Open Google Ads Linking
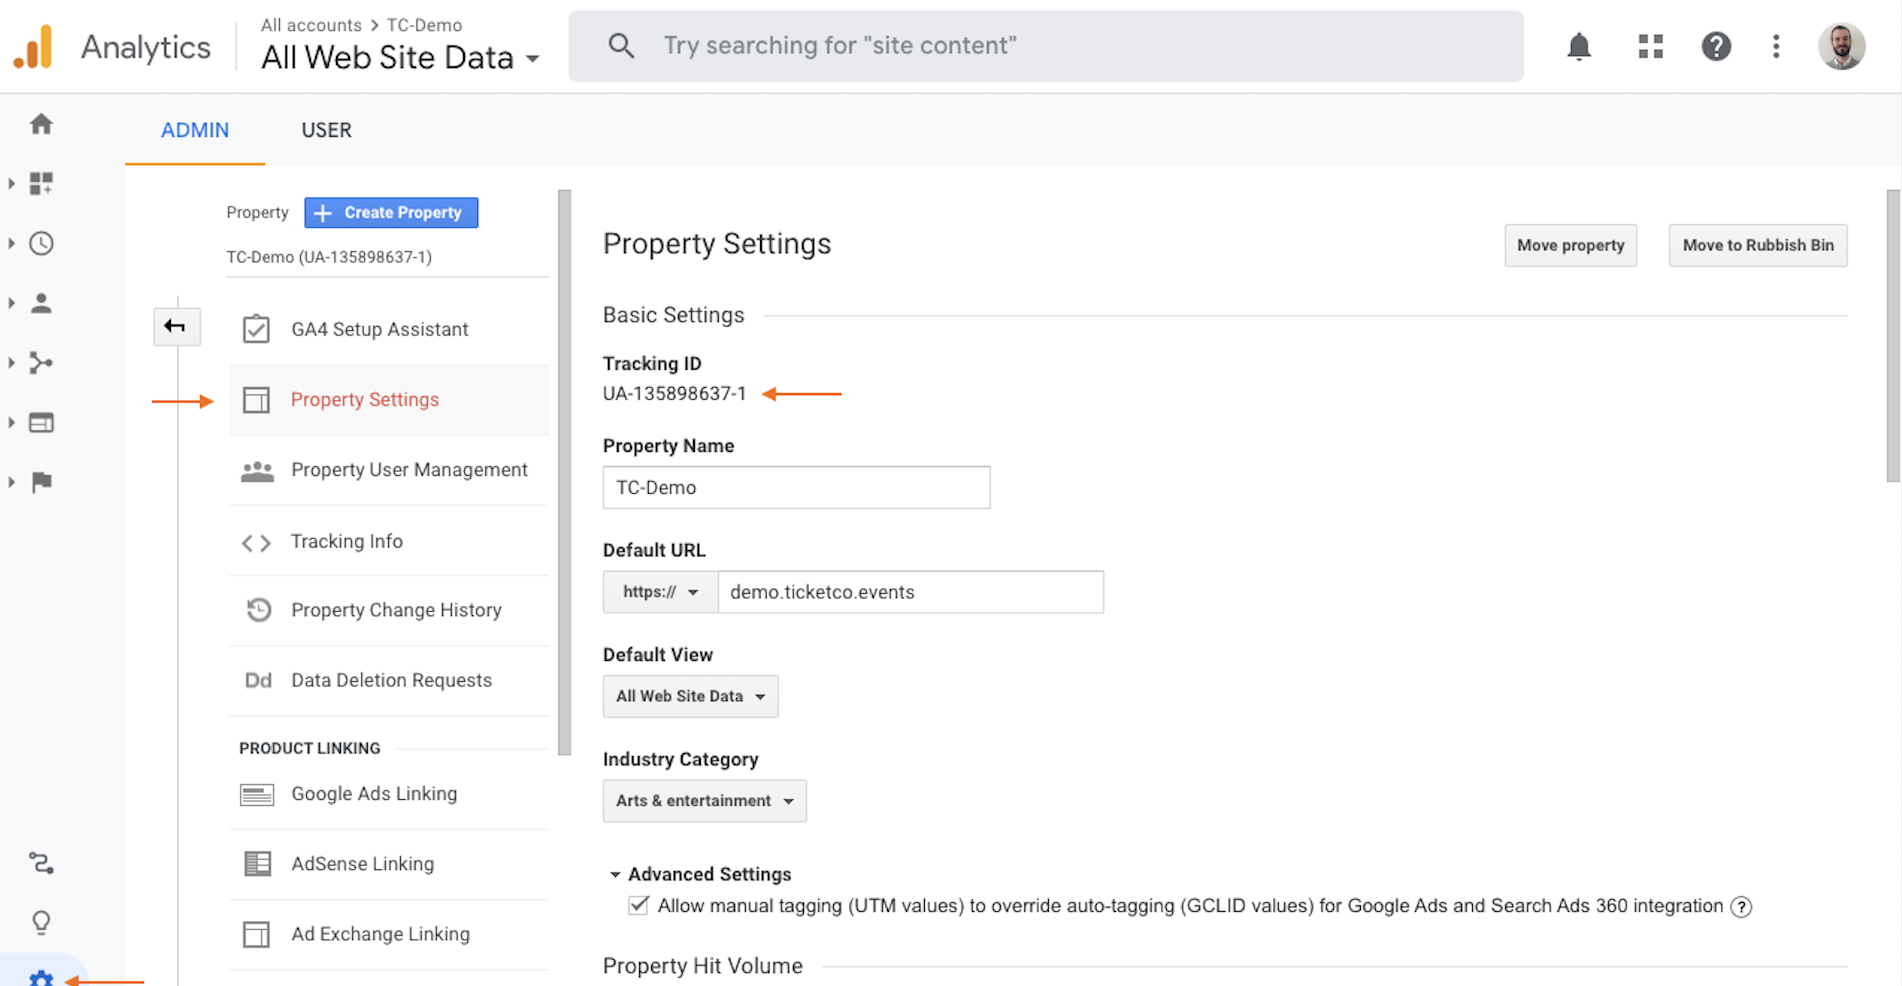The height and width of the screenshot is (986, 1902). (389, 794)
